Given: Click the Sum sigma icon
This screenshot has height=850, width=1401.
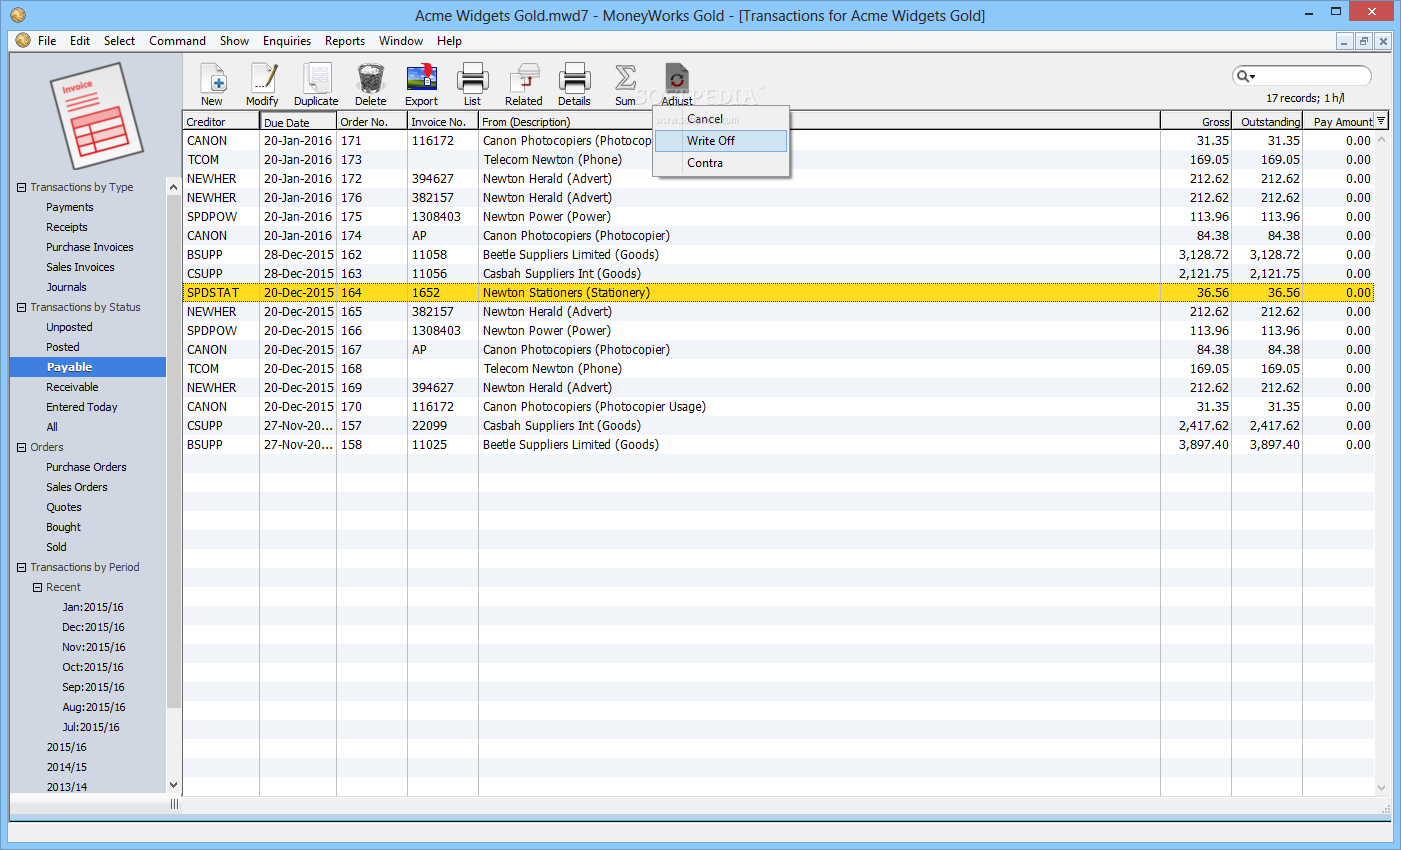Looking at the screenshot, I should coord(625,79).
